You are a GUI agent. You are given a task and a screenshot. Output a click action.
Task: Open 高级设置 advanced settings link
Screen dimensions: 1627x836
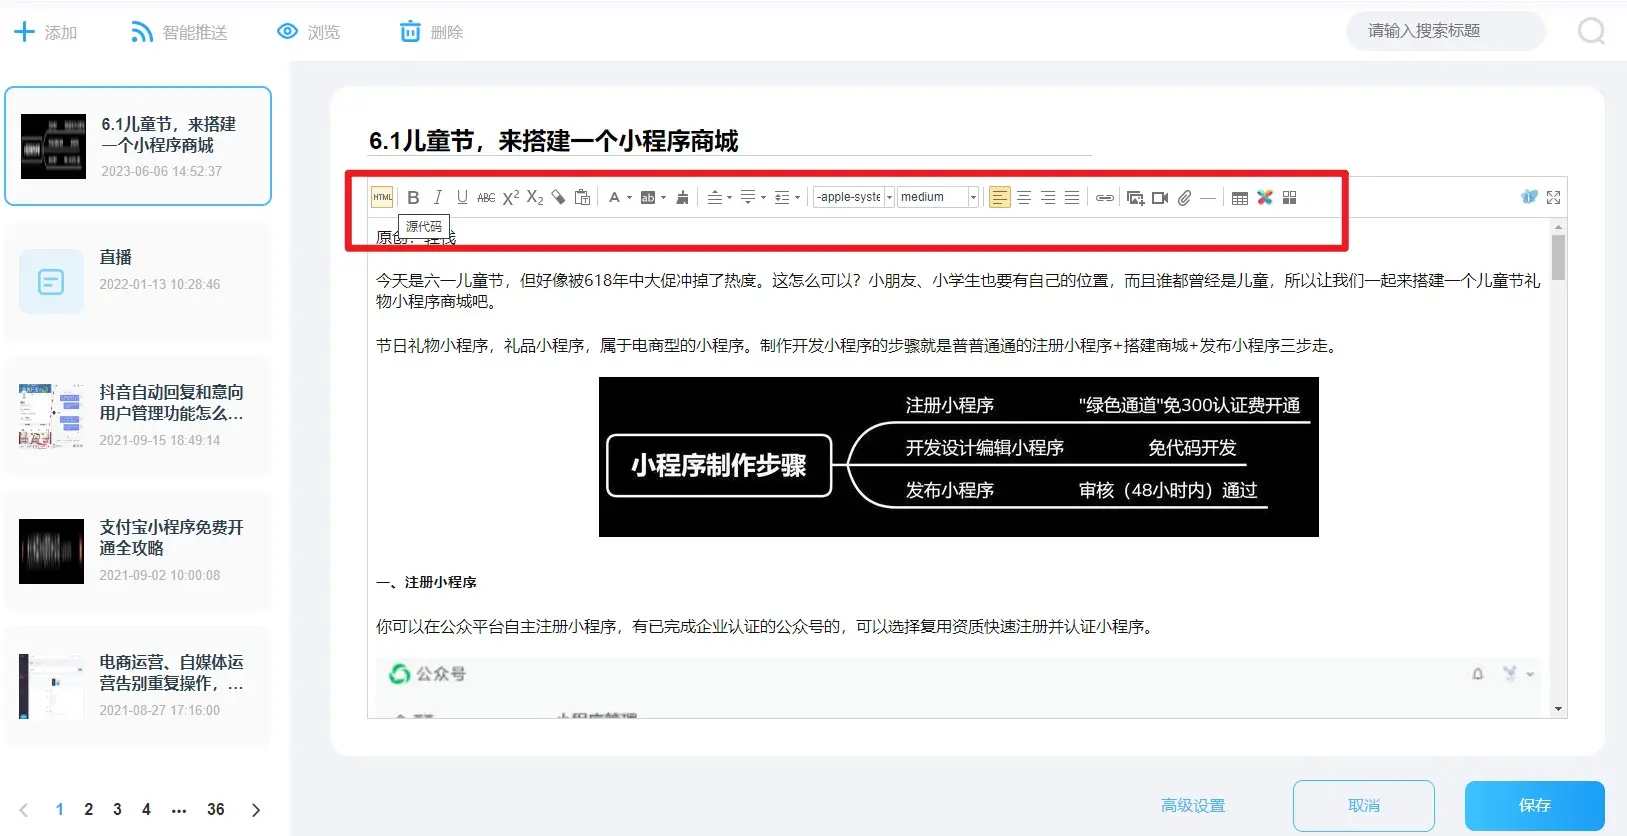1192,806
